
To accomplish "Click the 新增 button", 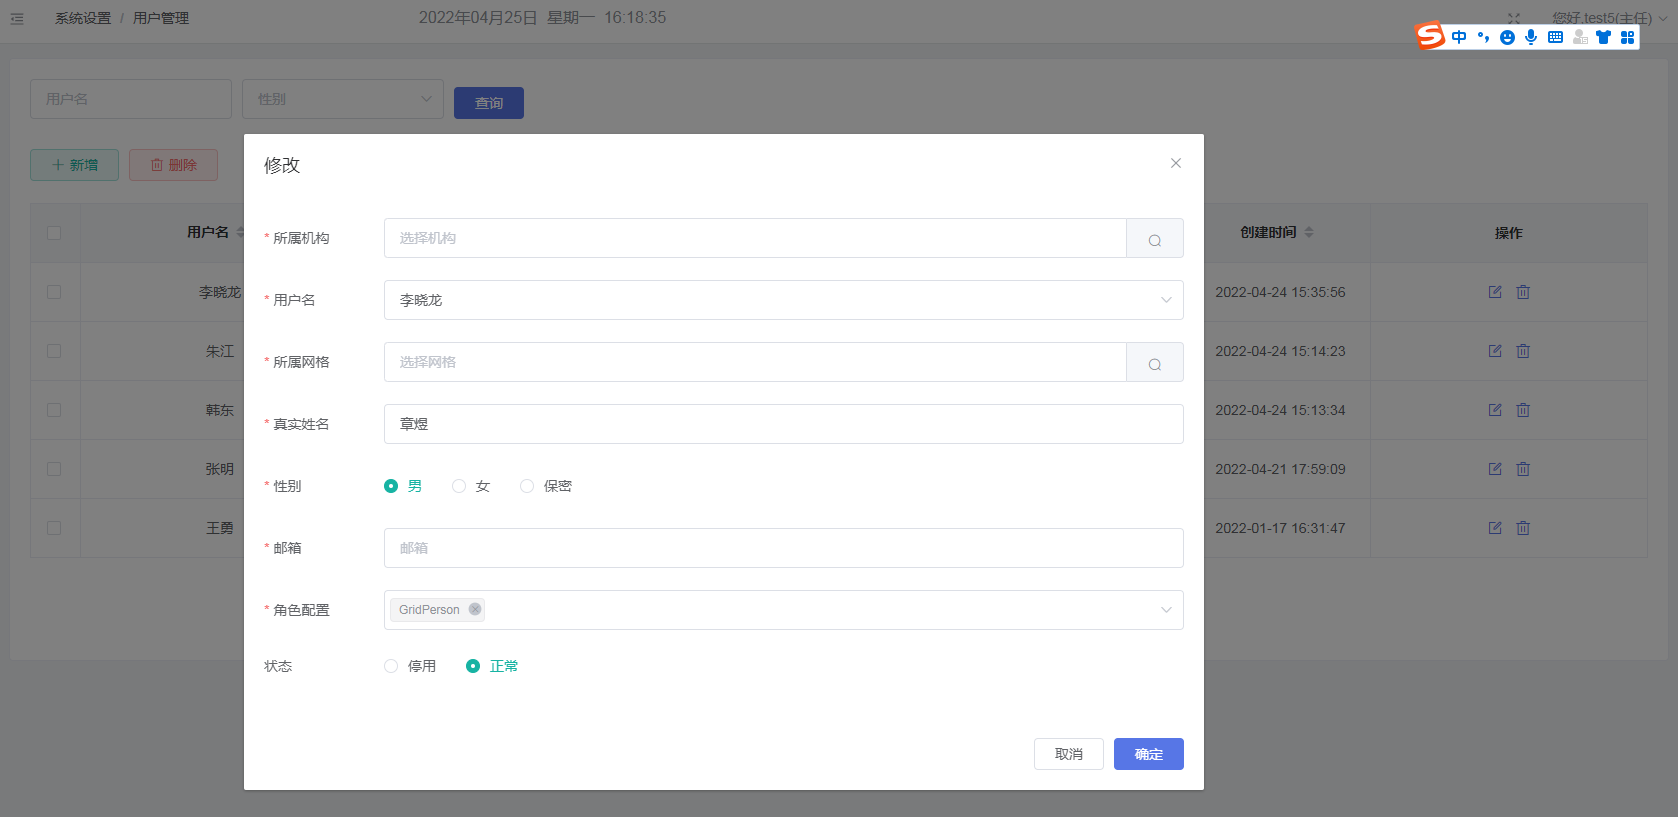I will tap(74, 165).
